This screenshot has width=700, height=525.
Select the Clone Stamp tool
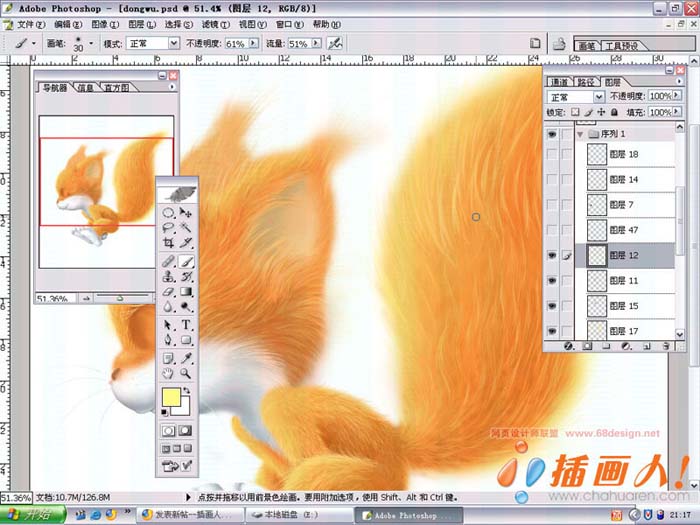point(168,277)
